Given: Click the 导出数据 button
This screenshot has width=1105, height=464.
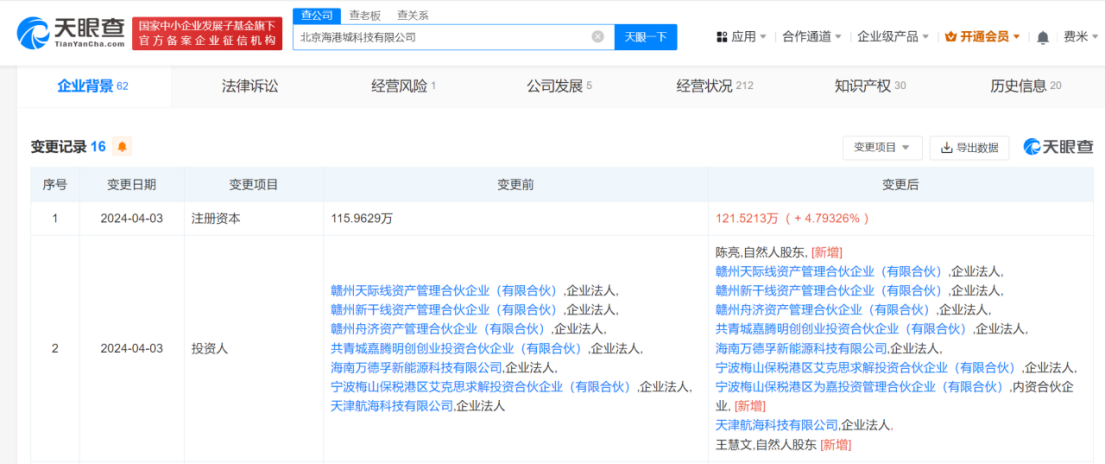Looking at the screenshot, I should tap(969, 147).
